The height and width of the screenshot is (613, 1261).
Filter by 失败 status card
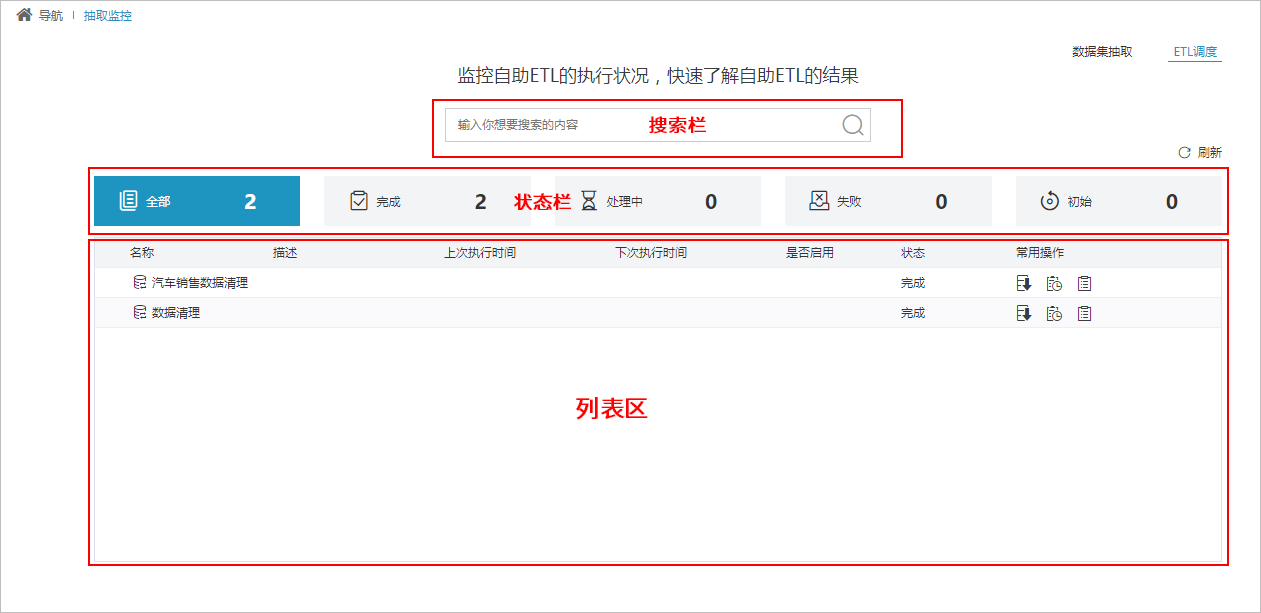point(888,201)
